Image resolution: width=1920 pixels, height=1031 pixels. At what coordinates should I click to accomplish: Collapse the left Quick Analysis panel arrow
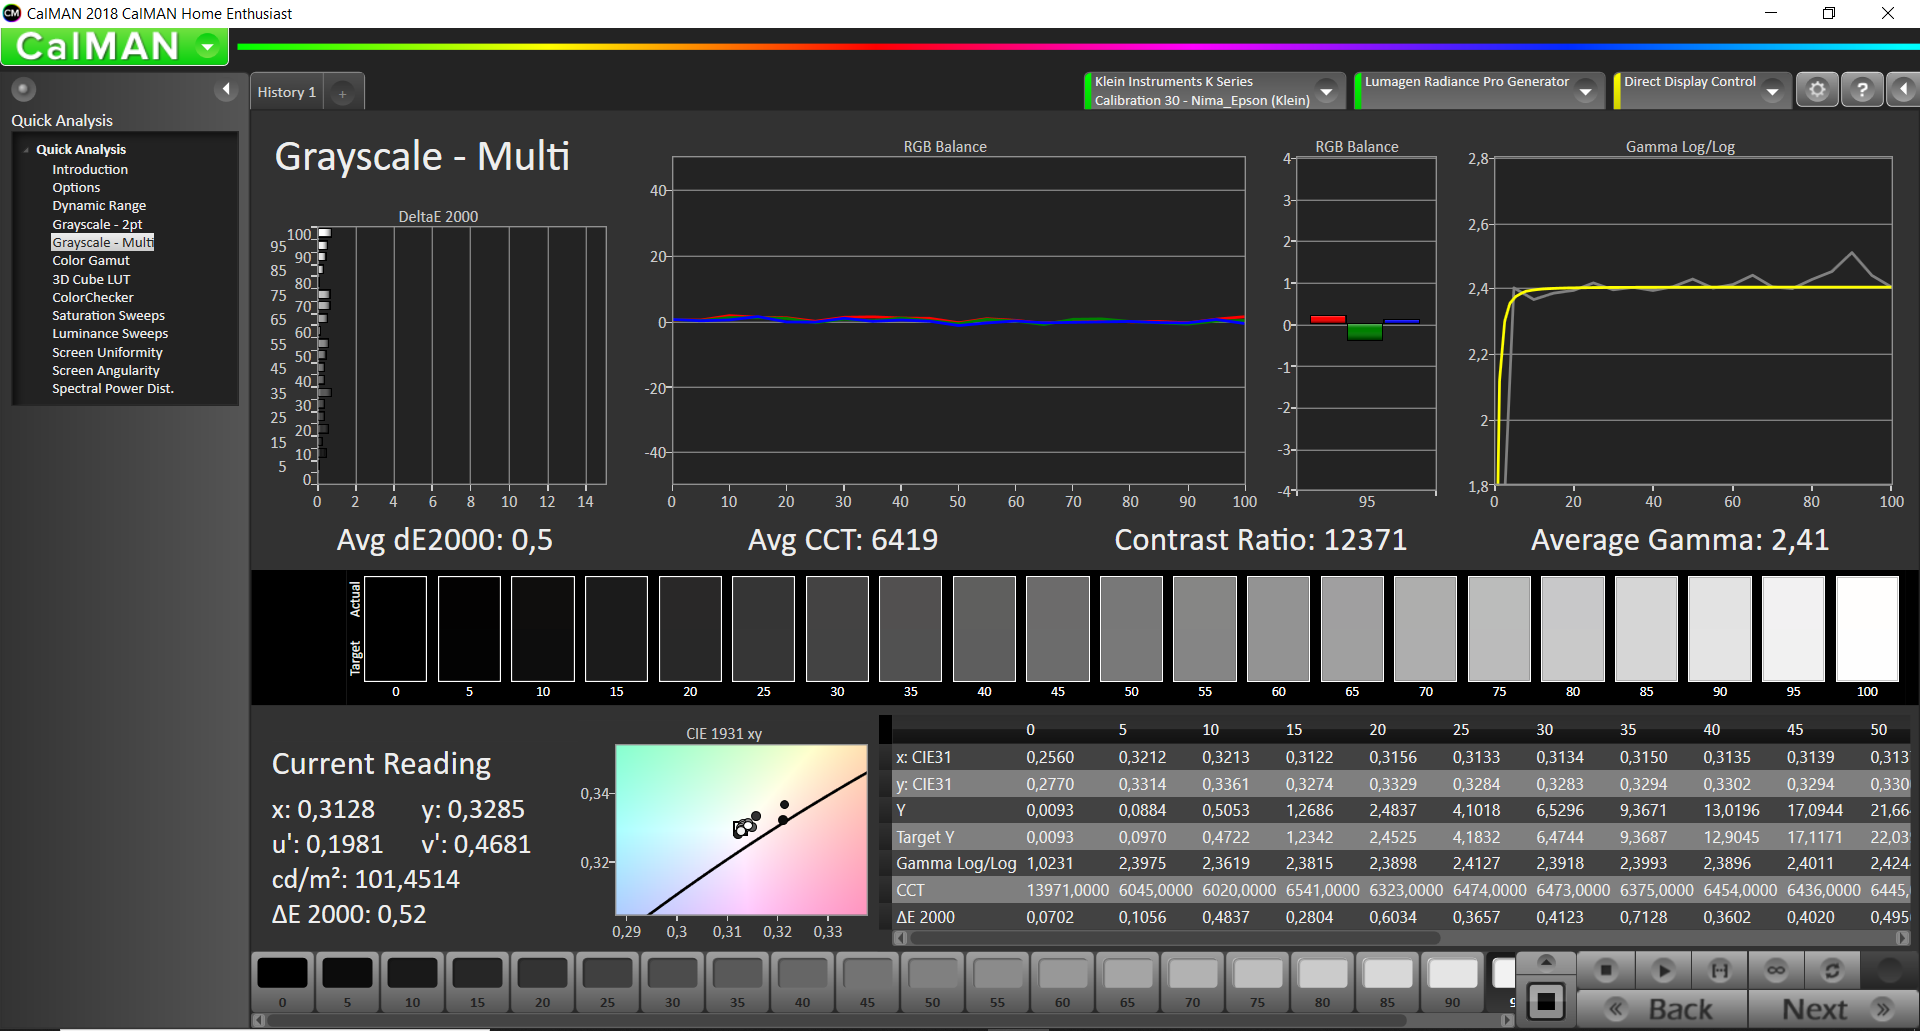click(x=226, y=90)
